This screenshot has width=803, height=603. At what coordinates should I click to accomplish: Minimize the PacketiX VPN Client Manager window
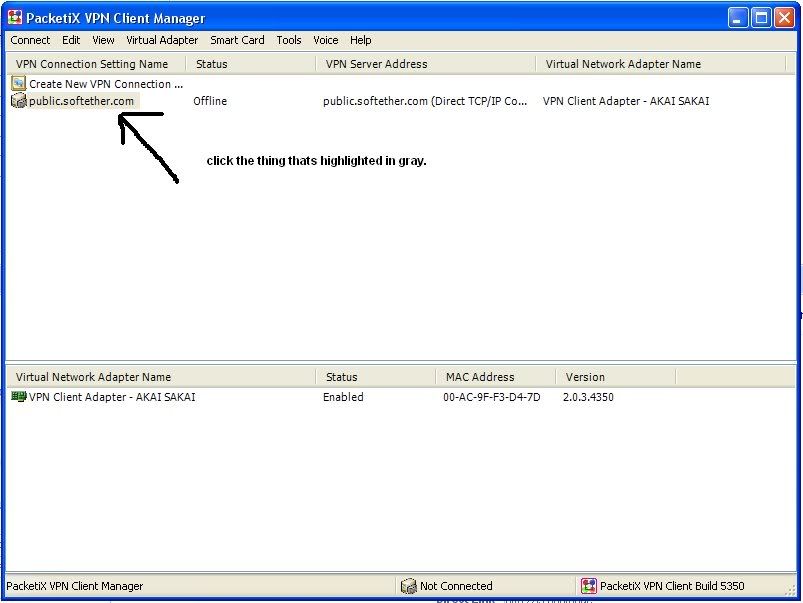click(x=737, y=18)
